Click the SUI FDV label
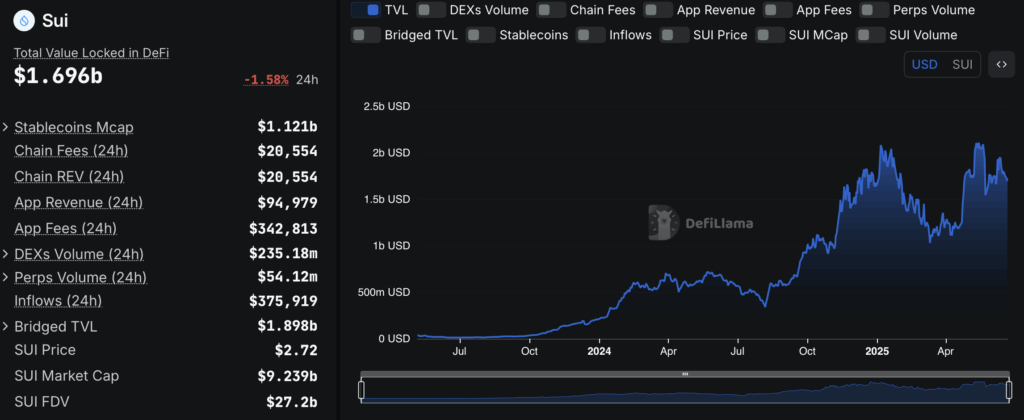The image size is (1024, 420). (x=44, y=402)
